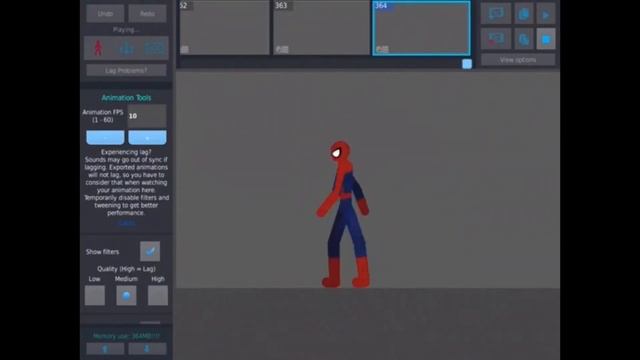Screen dimensions: 640x360
Task: Click the stop playback icon
Action: 546,39
